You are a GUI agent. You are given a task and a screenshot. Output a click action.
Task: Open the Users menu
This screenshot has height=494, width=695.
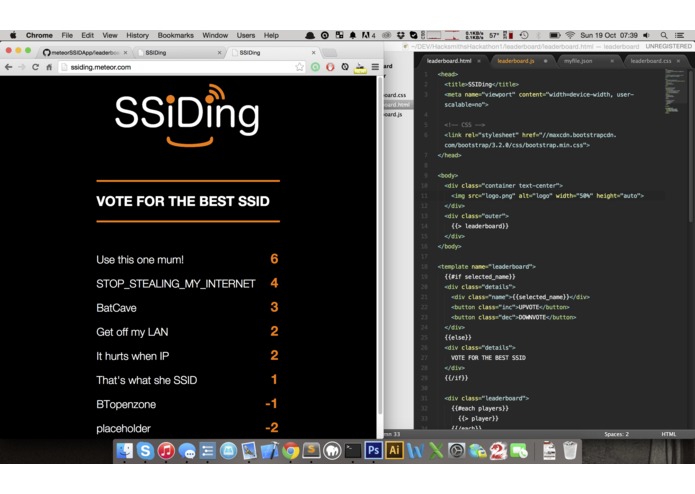246,35
